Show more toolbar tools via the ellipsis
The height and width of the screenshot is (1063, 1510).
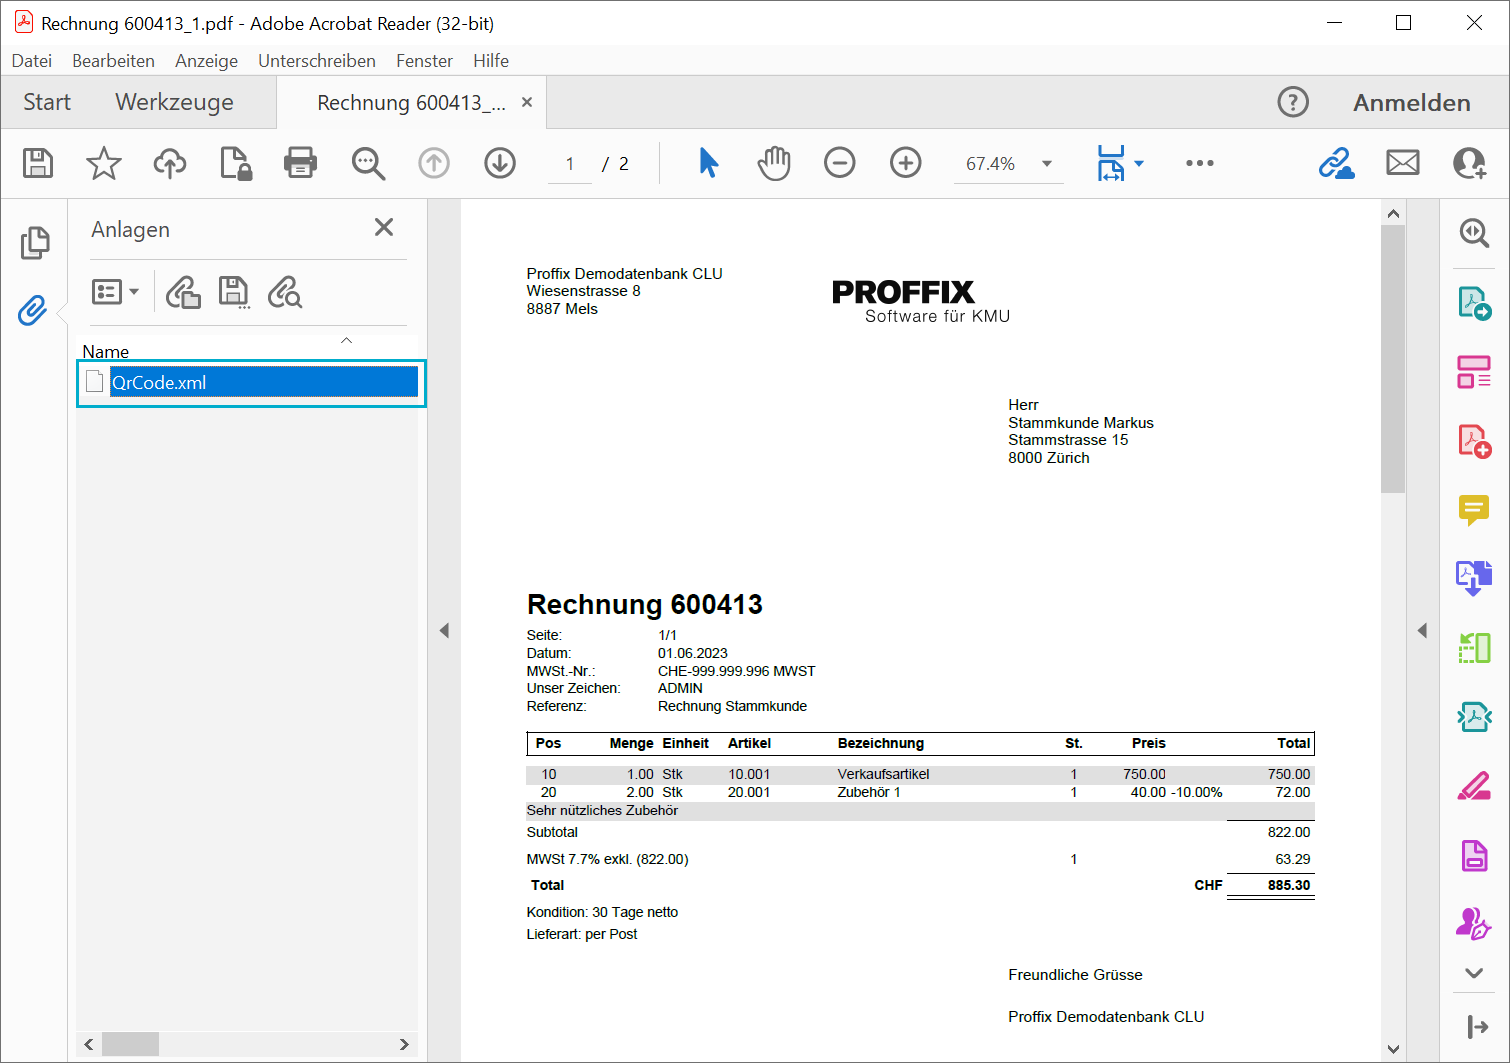1200,163
